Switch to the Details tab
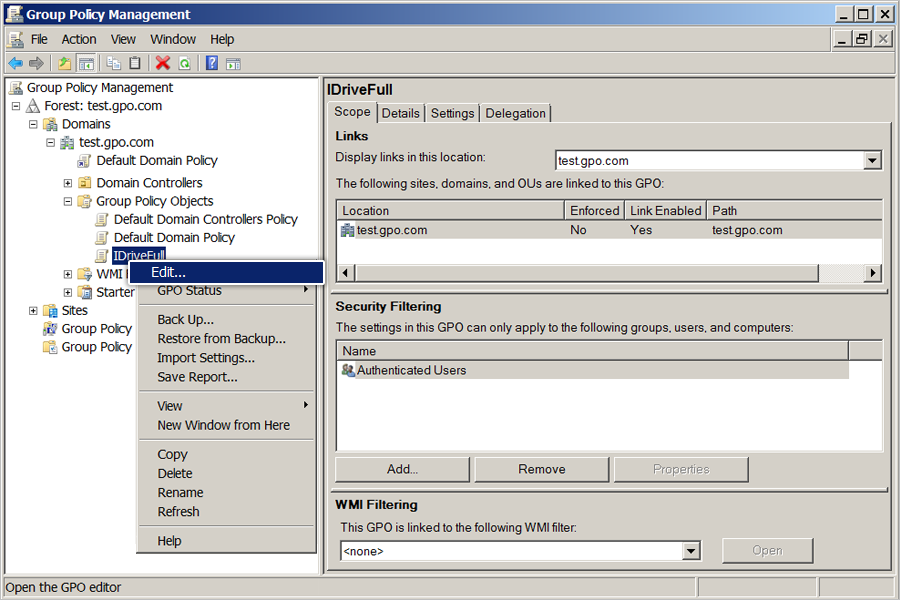This screenshot has height=600, width=900. tap(401, 113)
